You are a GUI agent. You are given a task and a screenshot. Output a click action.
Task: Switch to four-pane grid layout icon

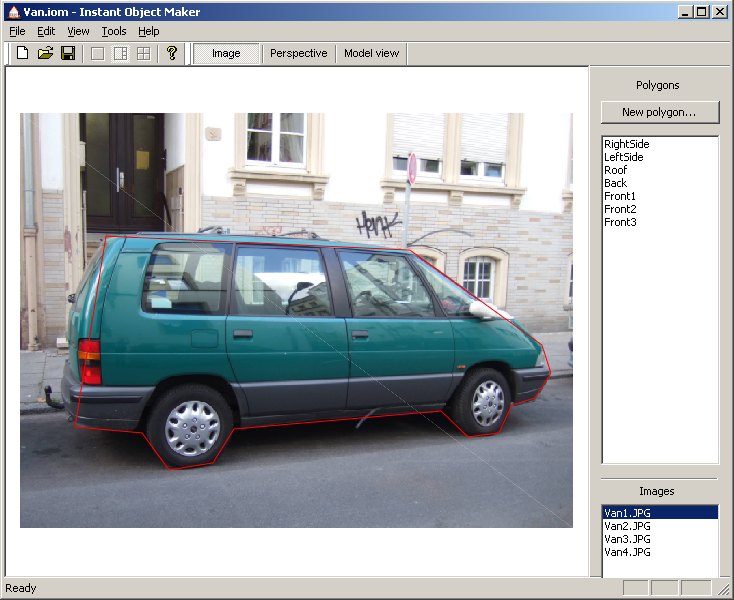point(143,53)
